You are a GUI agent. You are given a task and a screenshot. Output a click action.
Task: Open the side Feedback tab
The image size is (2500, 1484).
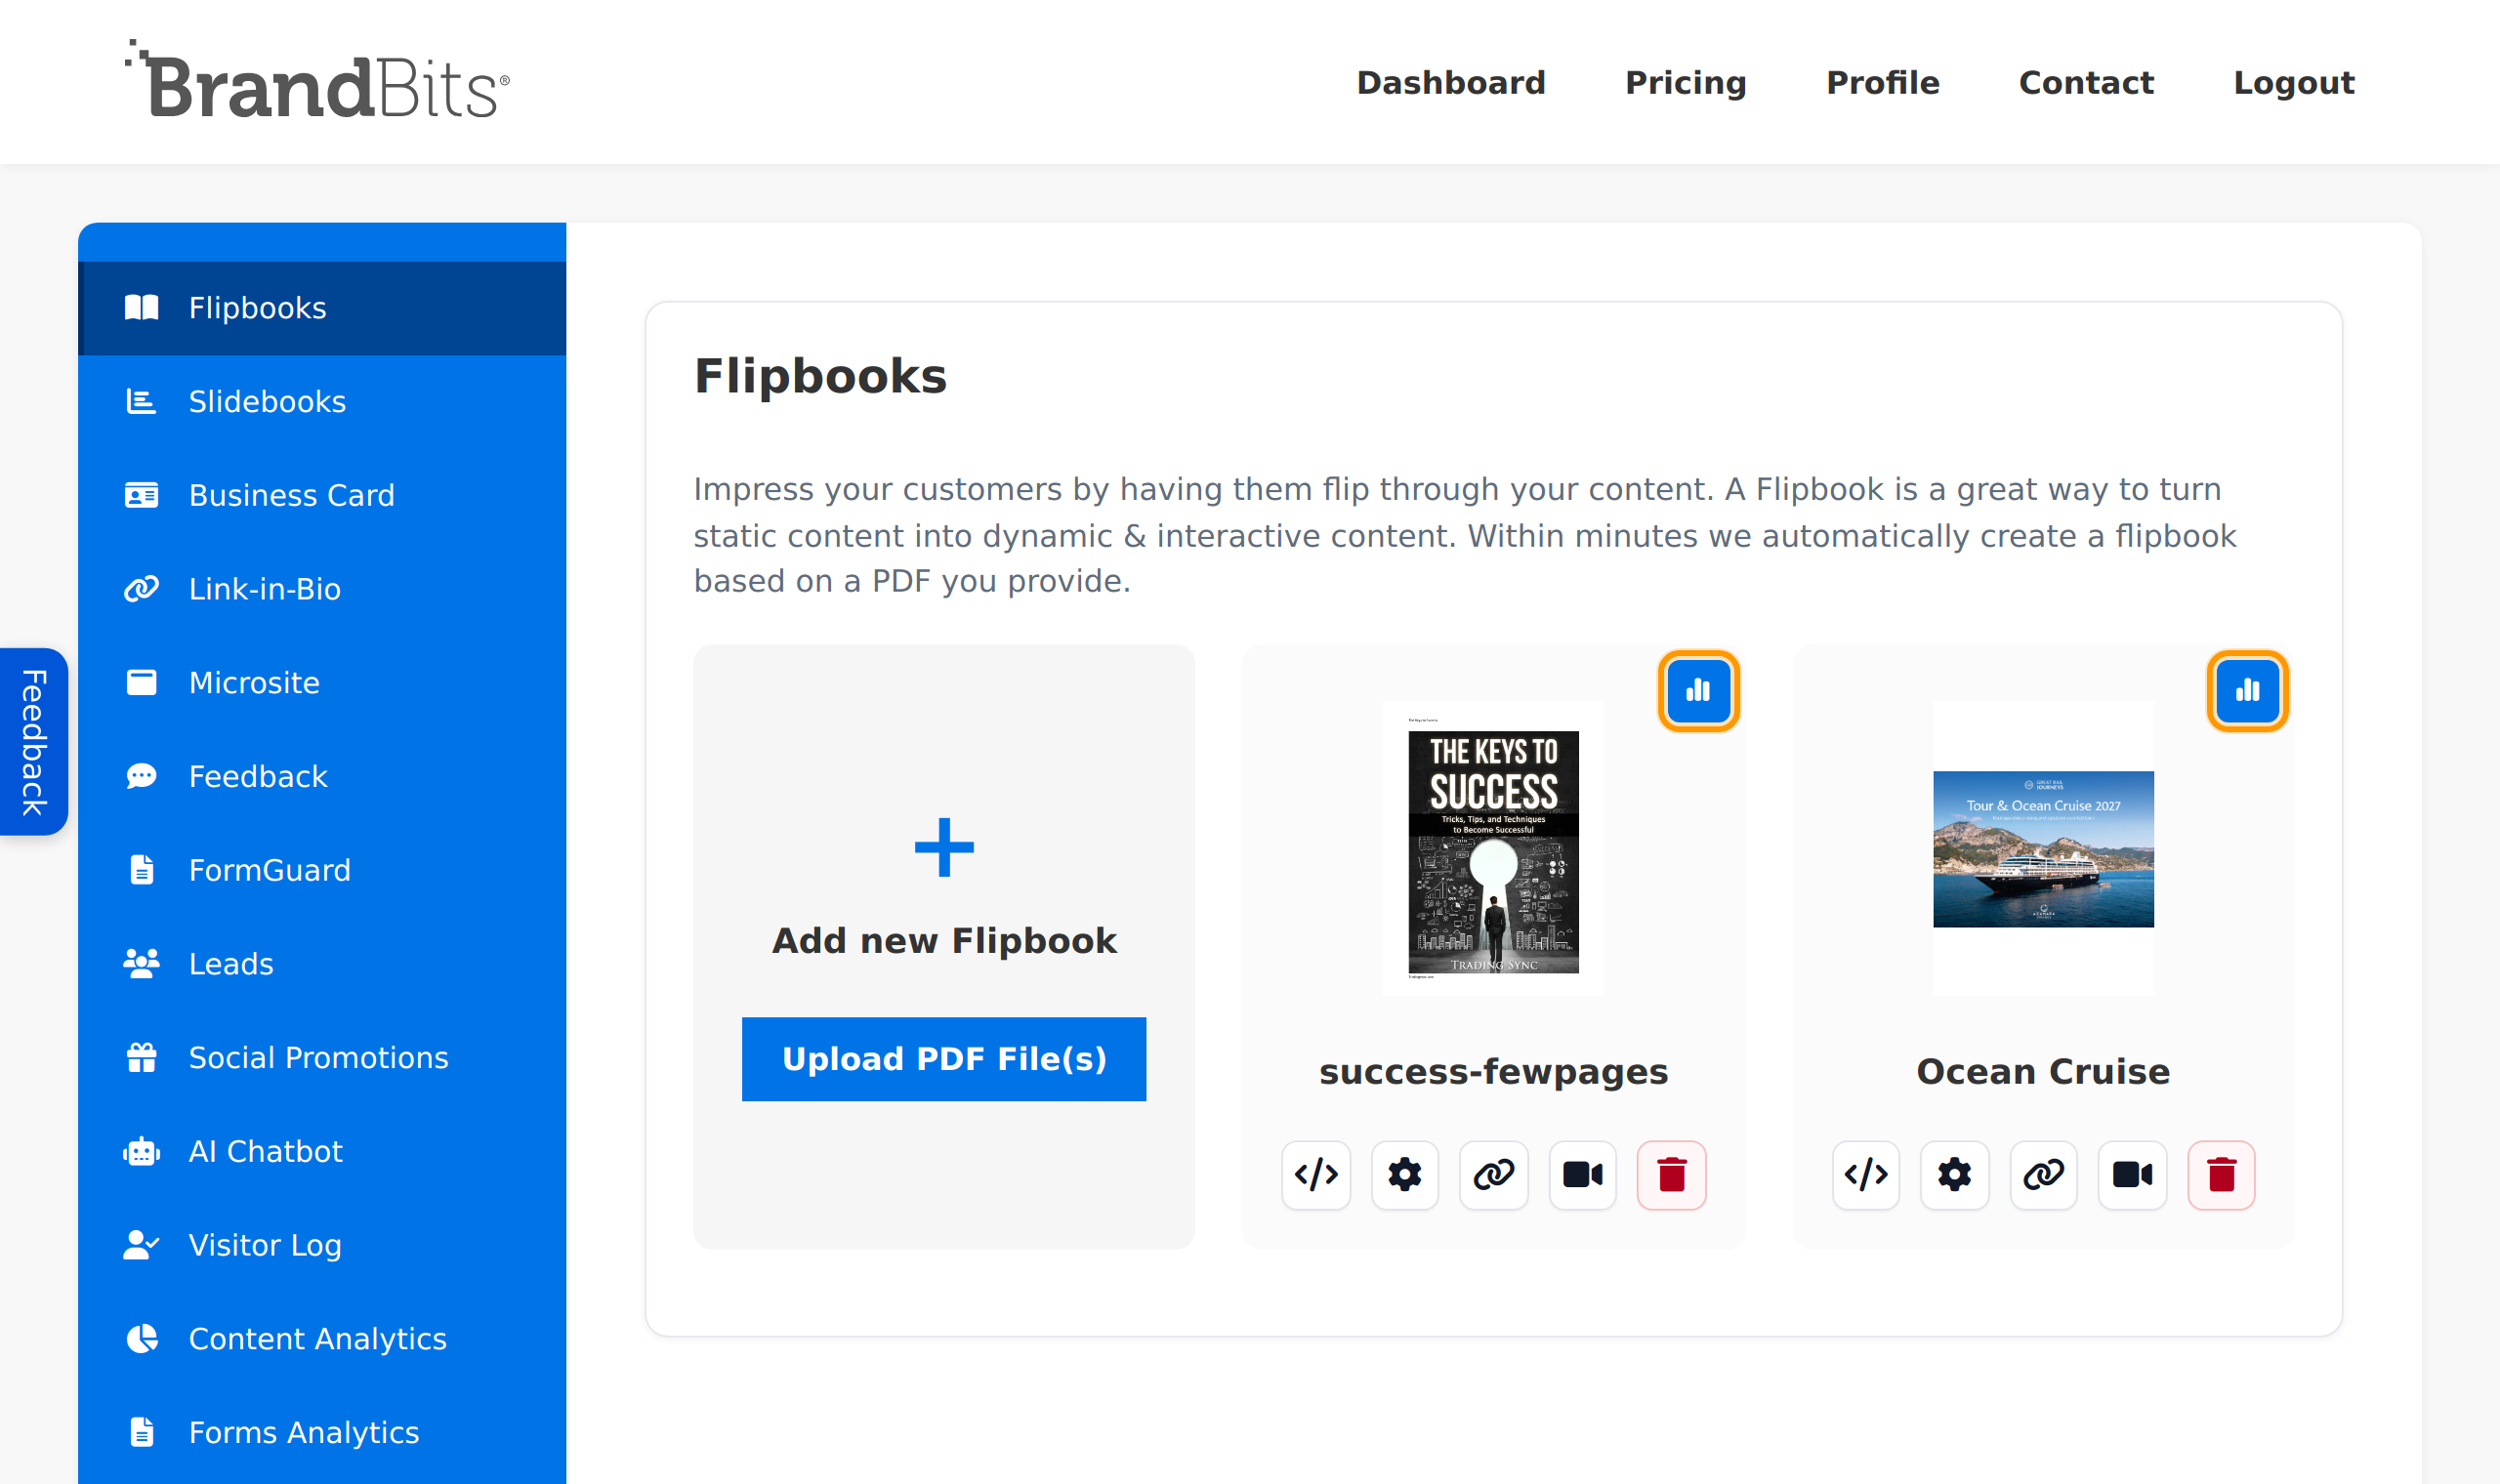(34, 741)
